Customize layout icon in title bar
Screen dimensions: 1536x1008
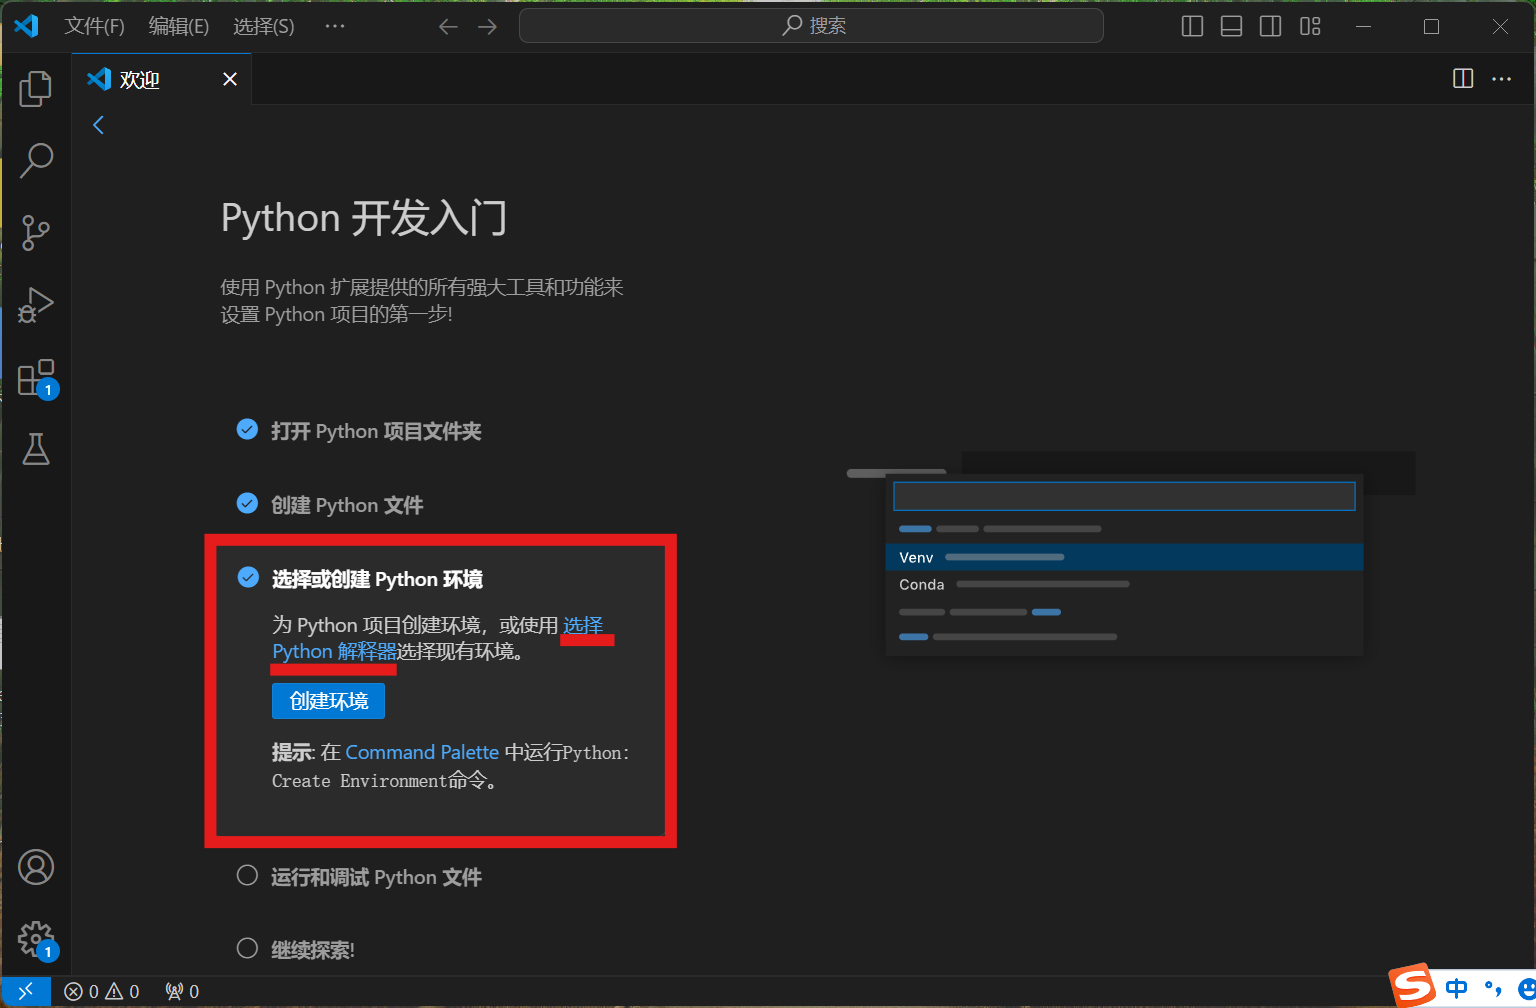1310,26
